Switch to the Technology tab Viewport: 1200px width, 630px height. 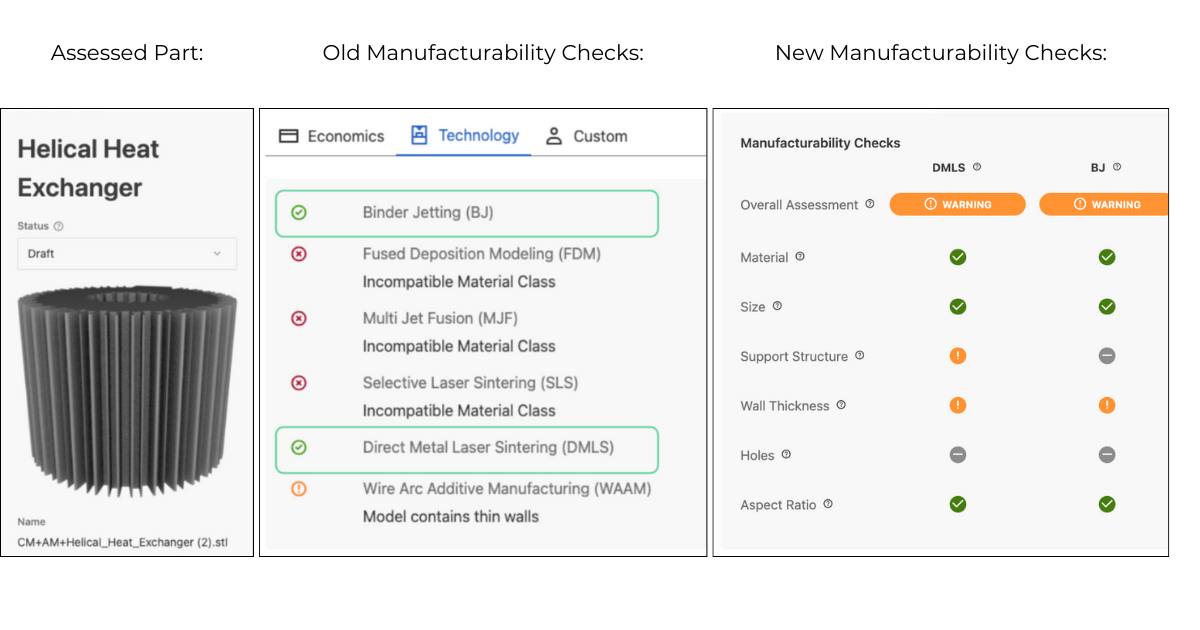(x=464, y=135)
